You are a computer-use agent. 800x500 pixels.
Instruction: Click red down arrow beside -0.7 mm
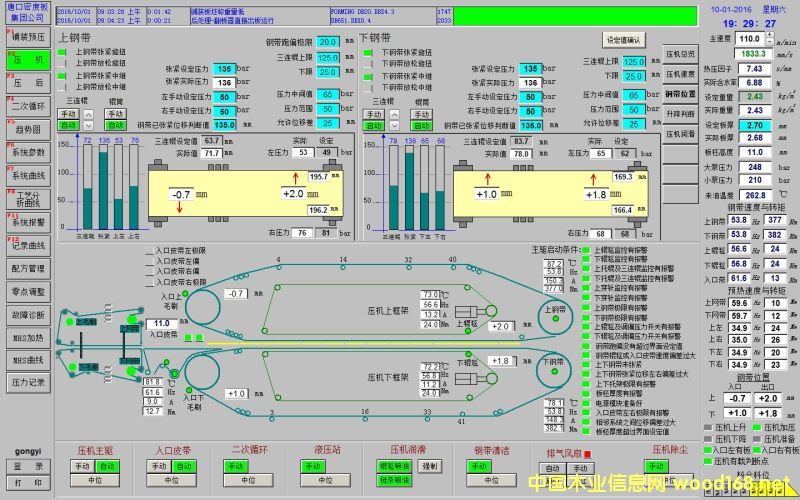coord(180,206)
